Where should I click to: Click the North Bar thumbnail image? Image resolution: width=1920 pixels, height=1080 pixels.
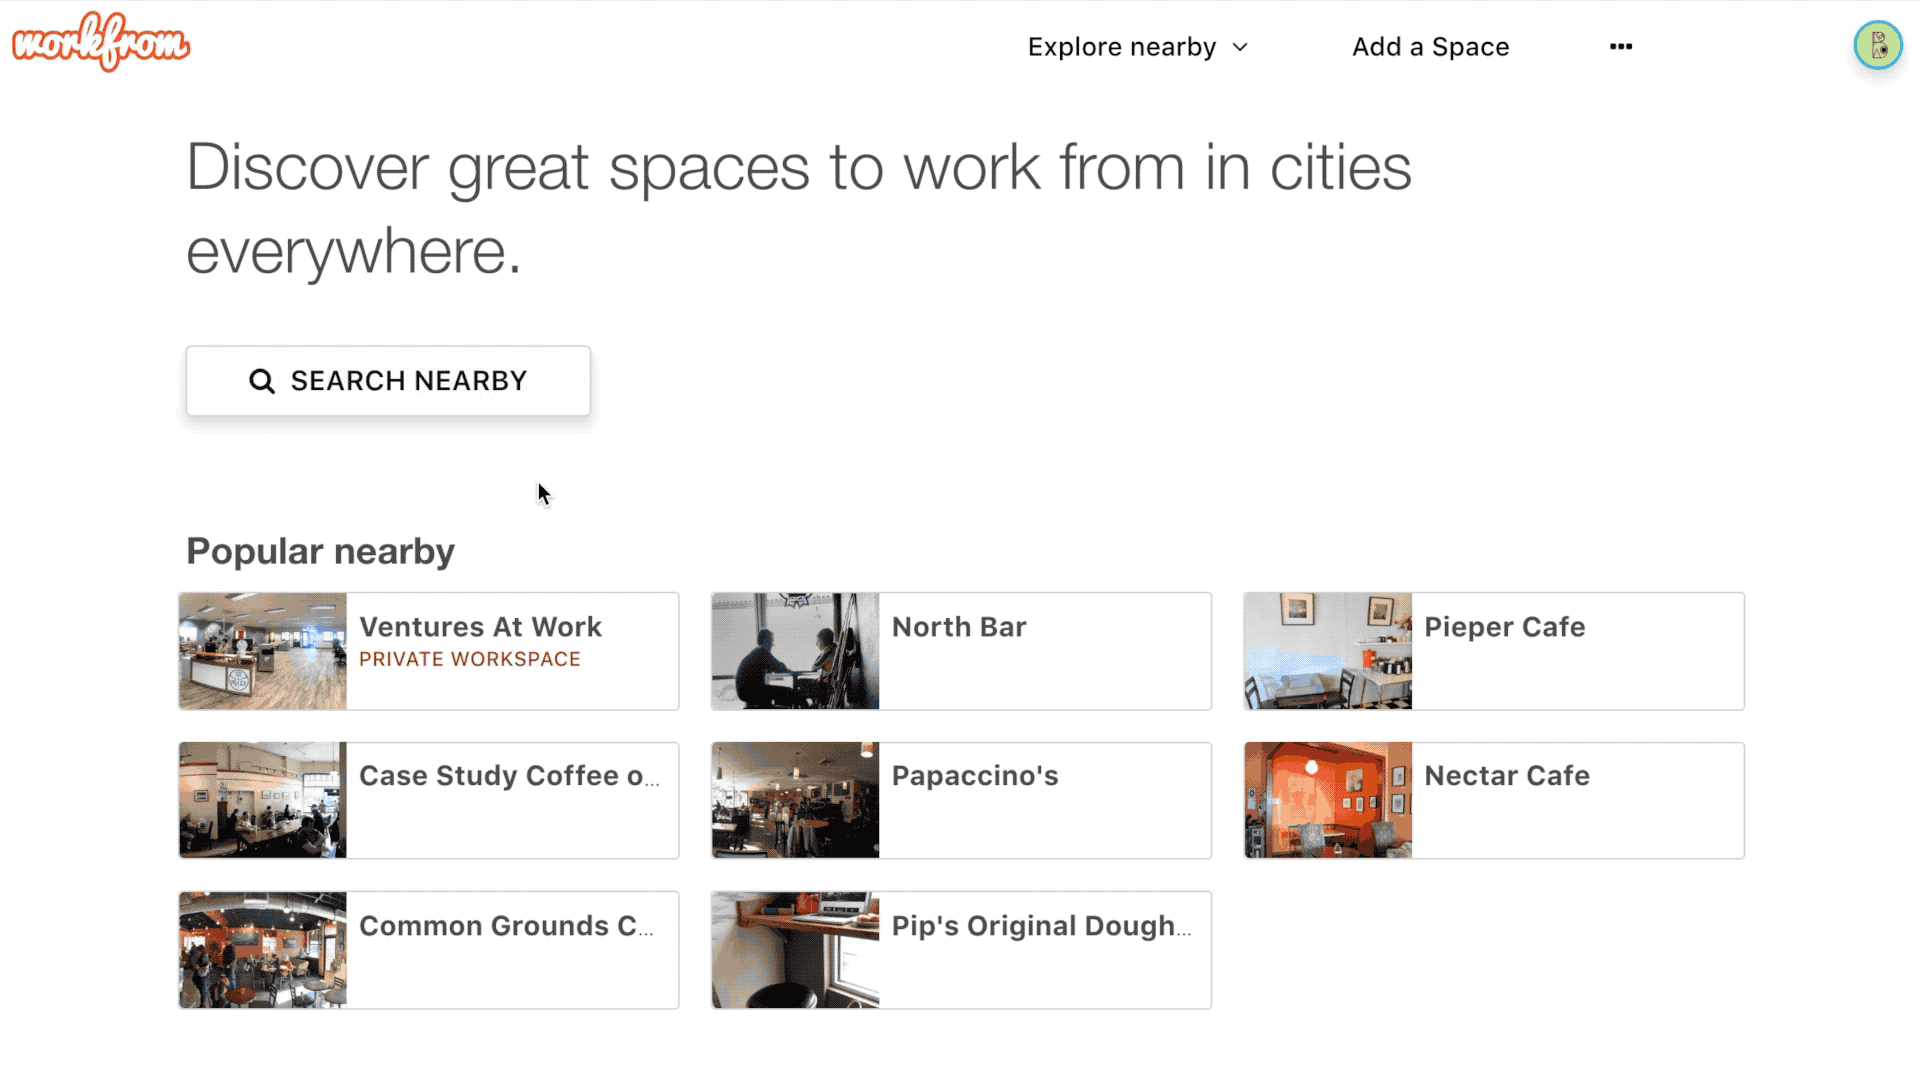[794, 650]
